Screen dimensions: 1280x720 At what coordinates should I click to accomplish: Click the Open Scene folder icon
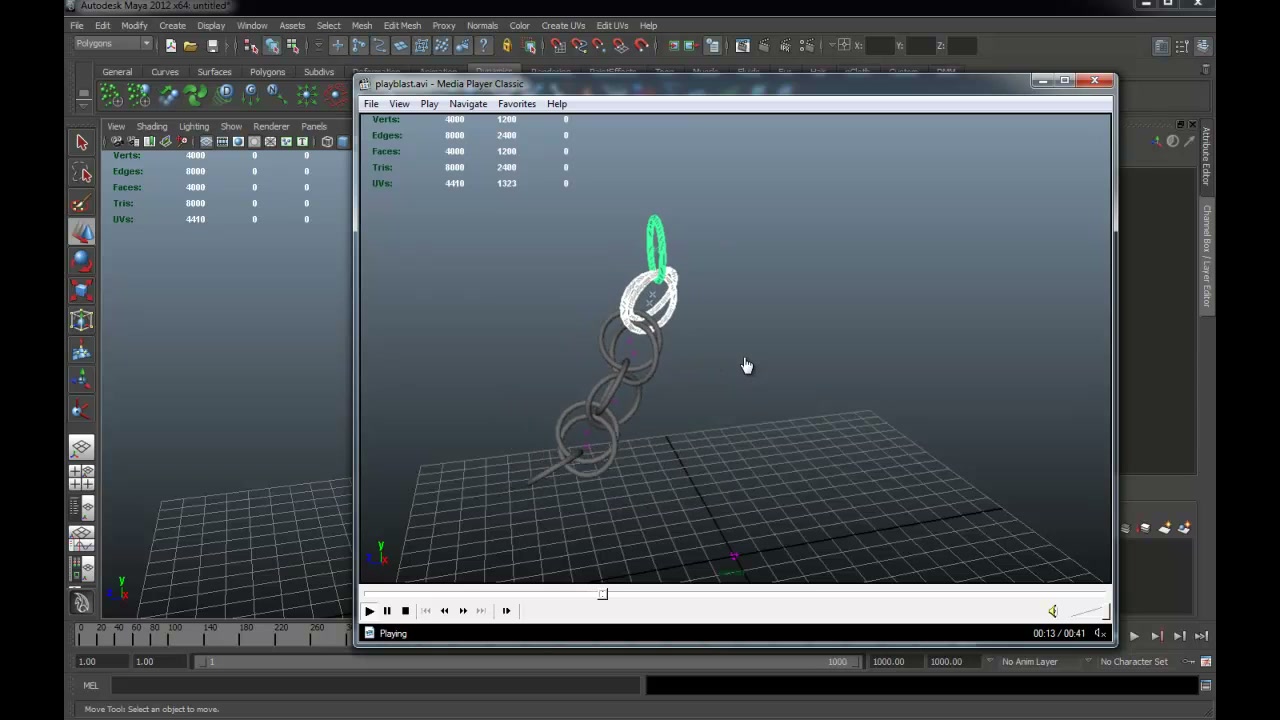click(x=190, y=46)
